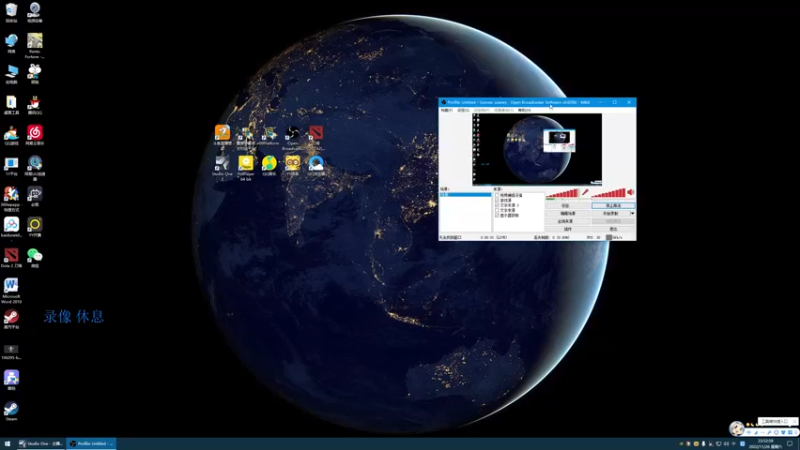This screenshot has height=450, width=800.
Task: Launch the Dota 2 刀塔 desktop shortcut
Action: click(11, 258)
